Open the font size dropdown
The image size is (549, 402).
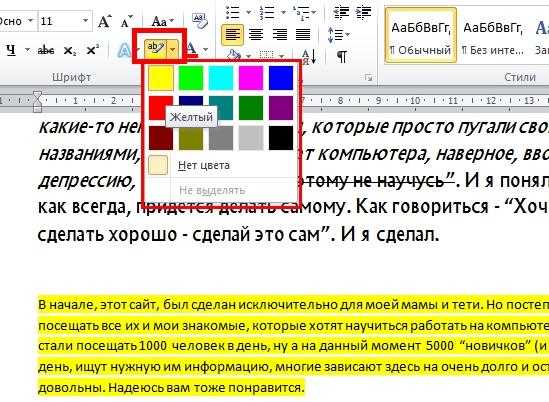click(85, 21)
